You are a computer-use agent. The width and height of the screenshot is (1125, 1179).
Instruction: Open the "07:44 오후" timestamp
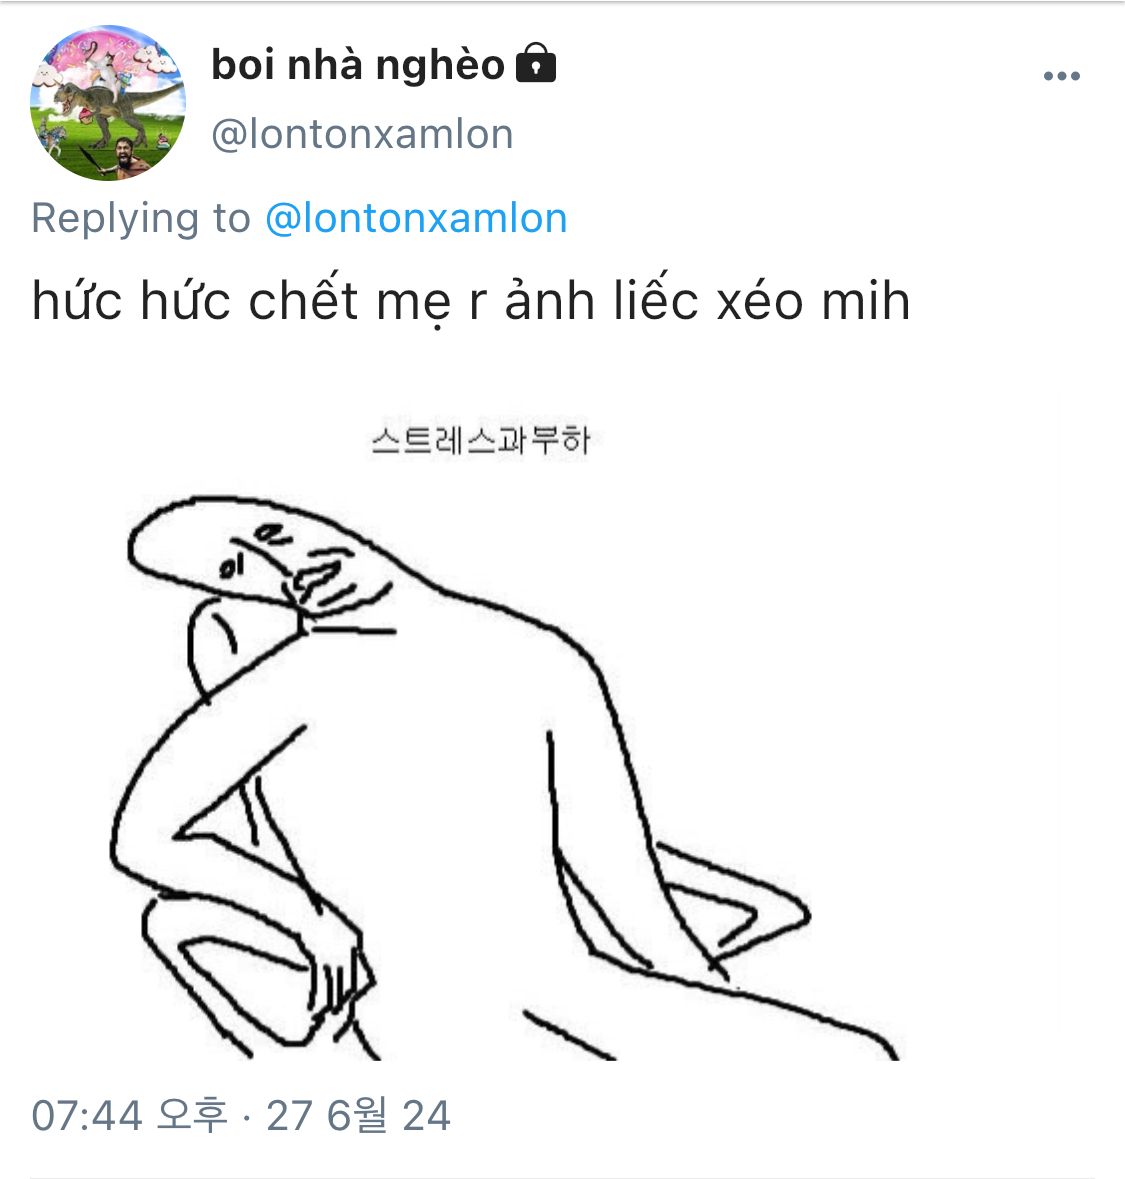pyautogui.click(x=129, y=1115)
